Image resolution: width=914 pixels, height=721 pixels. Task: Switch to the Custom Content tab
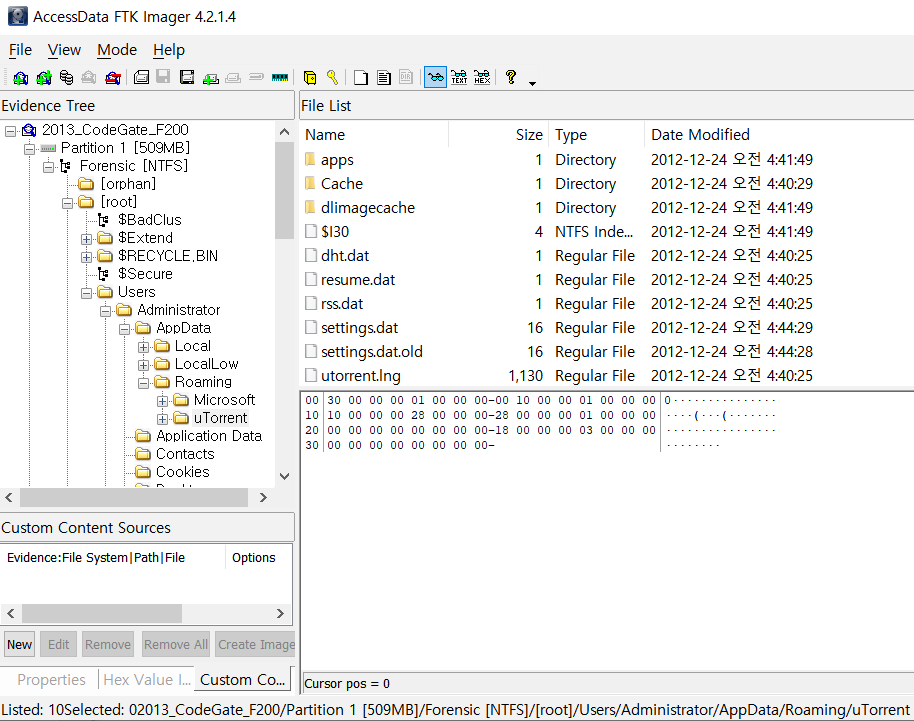pos(242,680)
